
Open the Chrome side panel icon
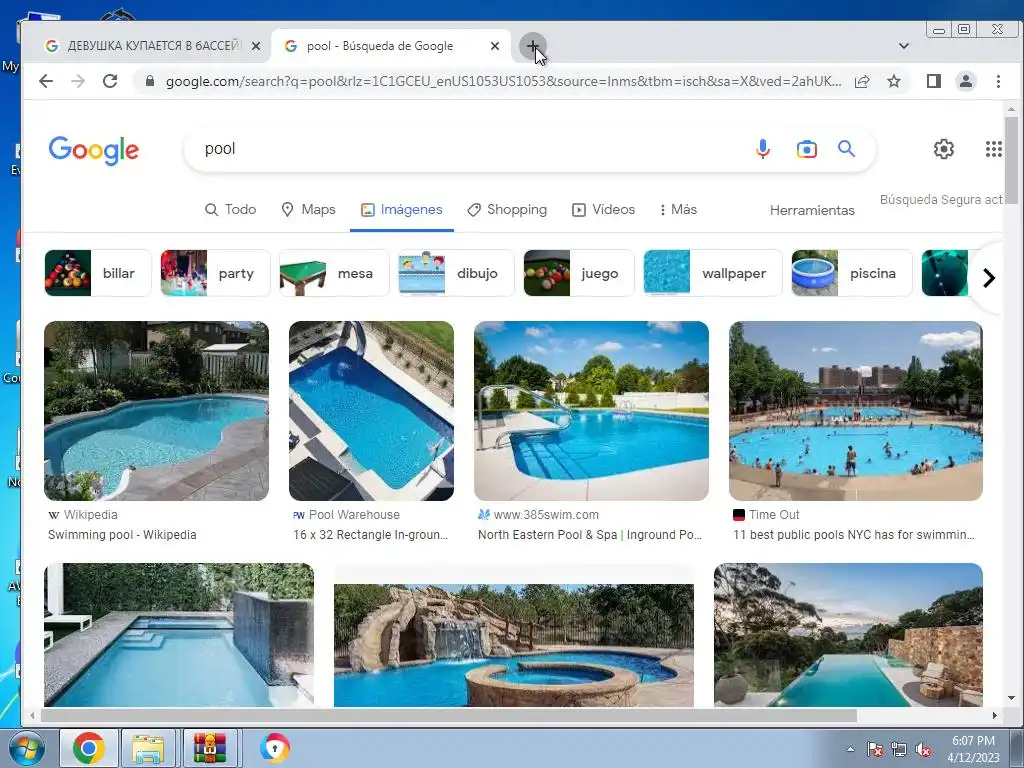(x=934, y=81)
